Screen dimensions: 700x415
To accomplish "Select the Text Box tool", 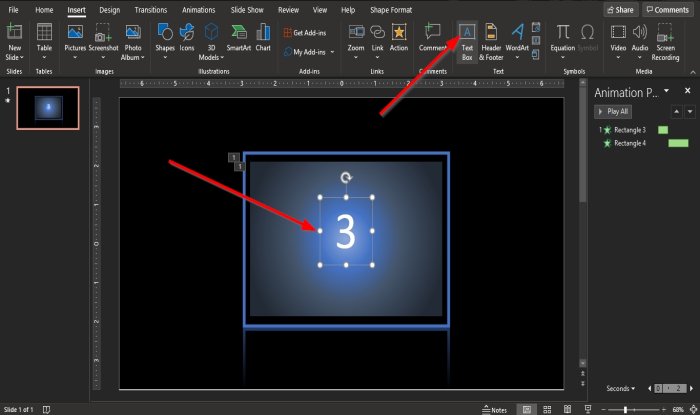I will pos(467,42).
